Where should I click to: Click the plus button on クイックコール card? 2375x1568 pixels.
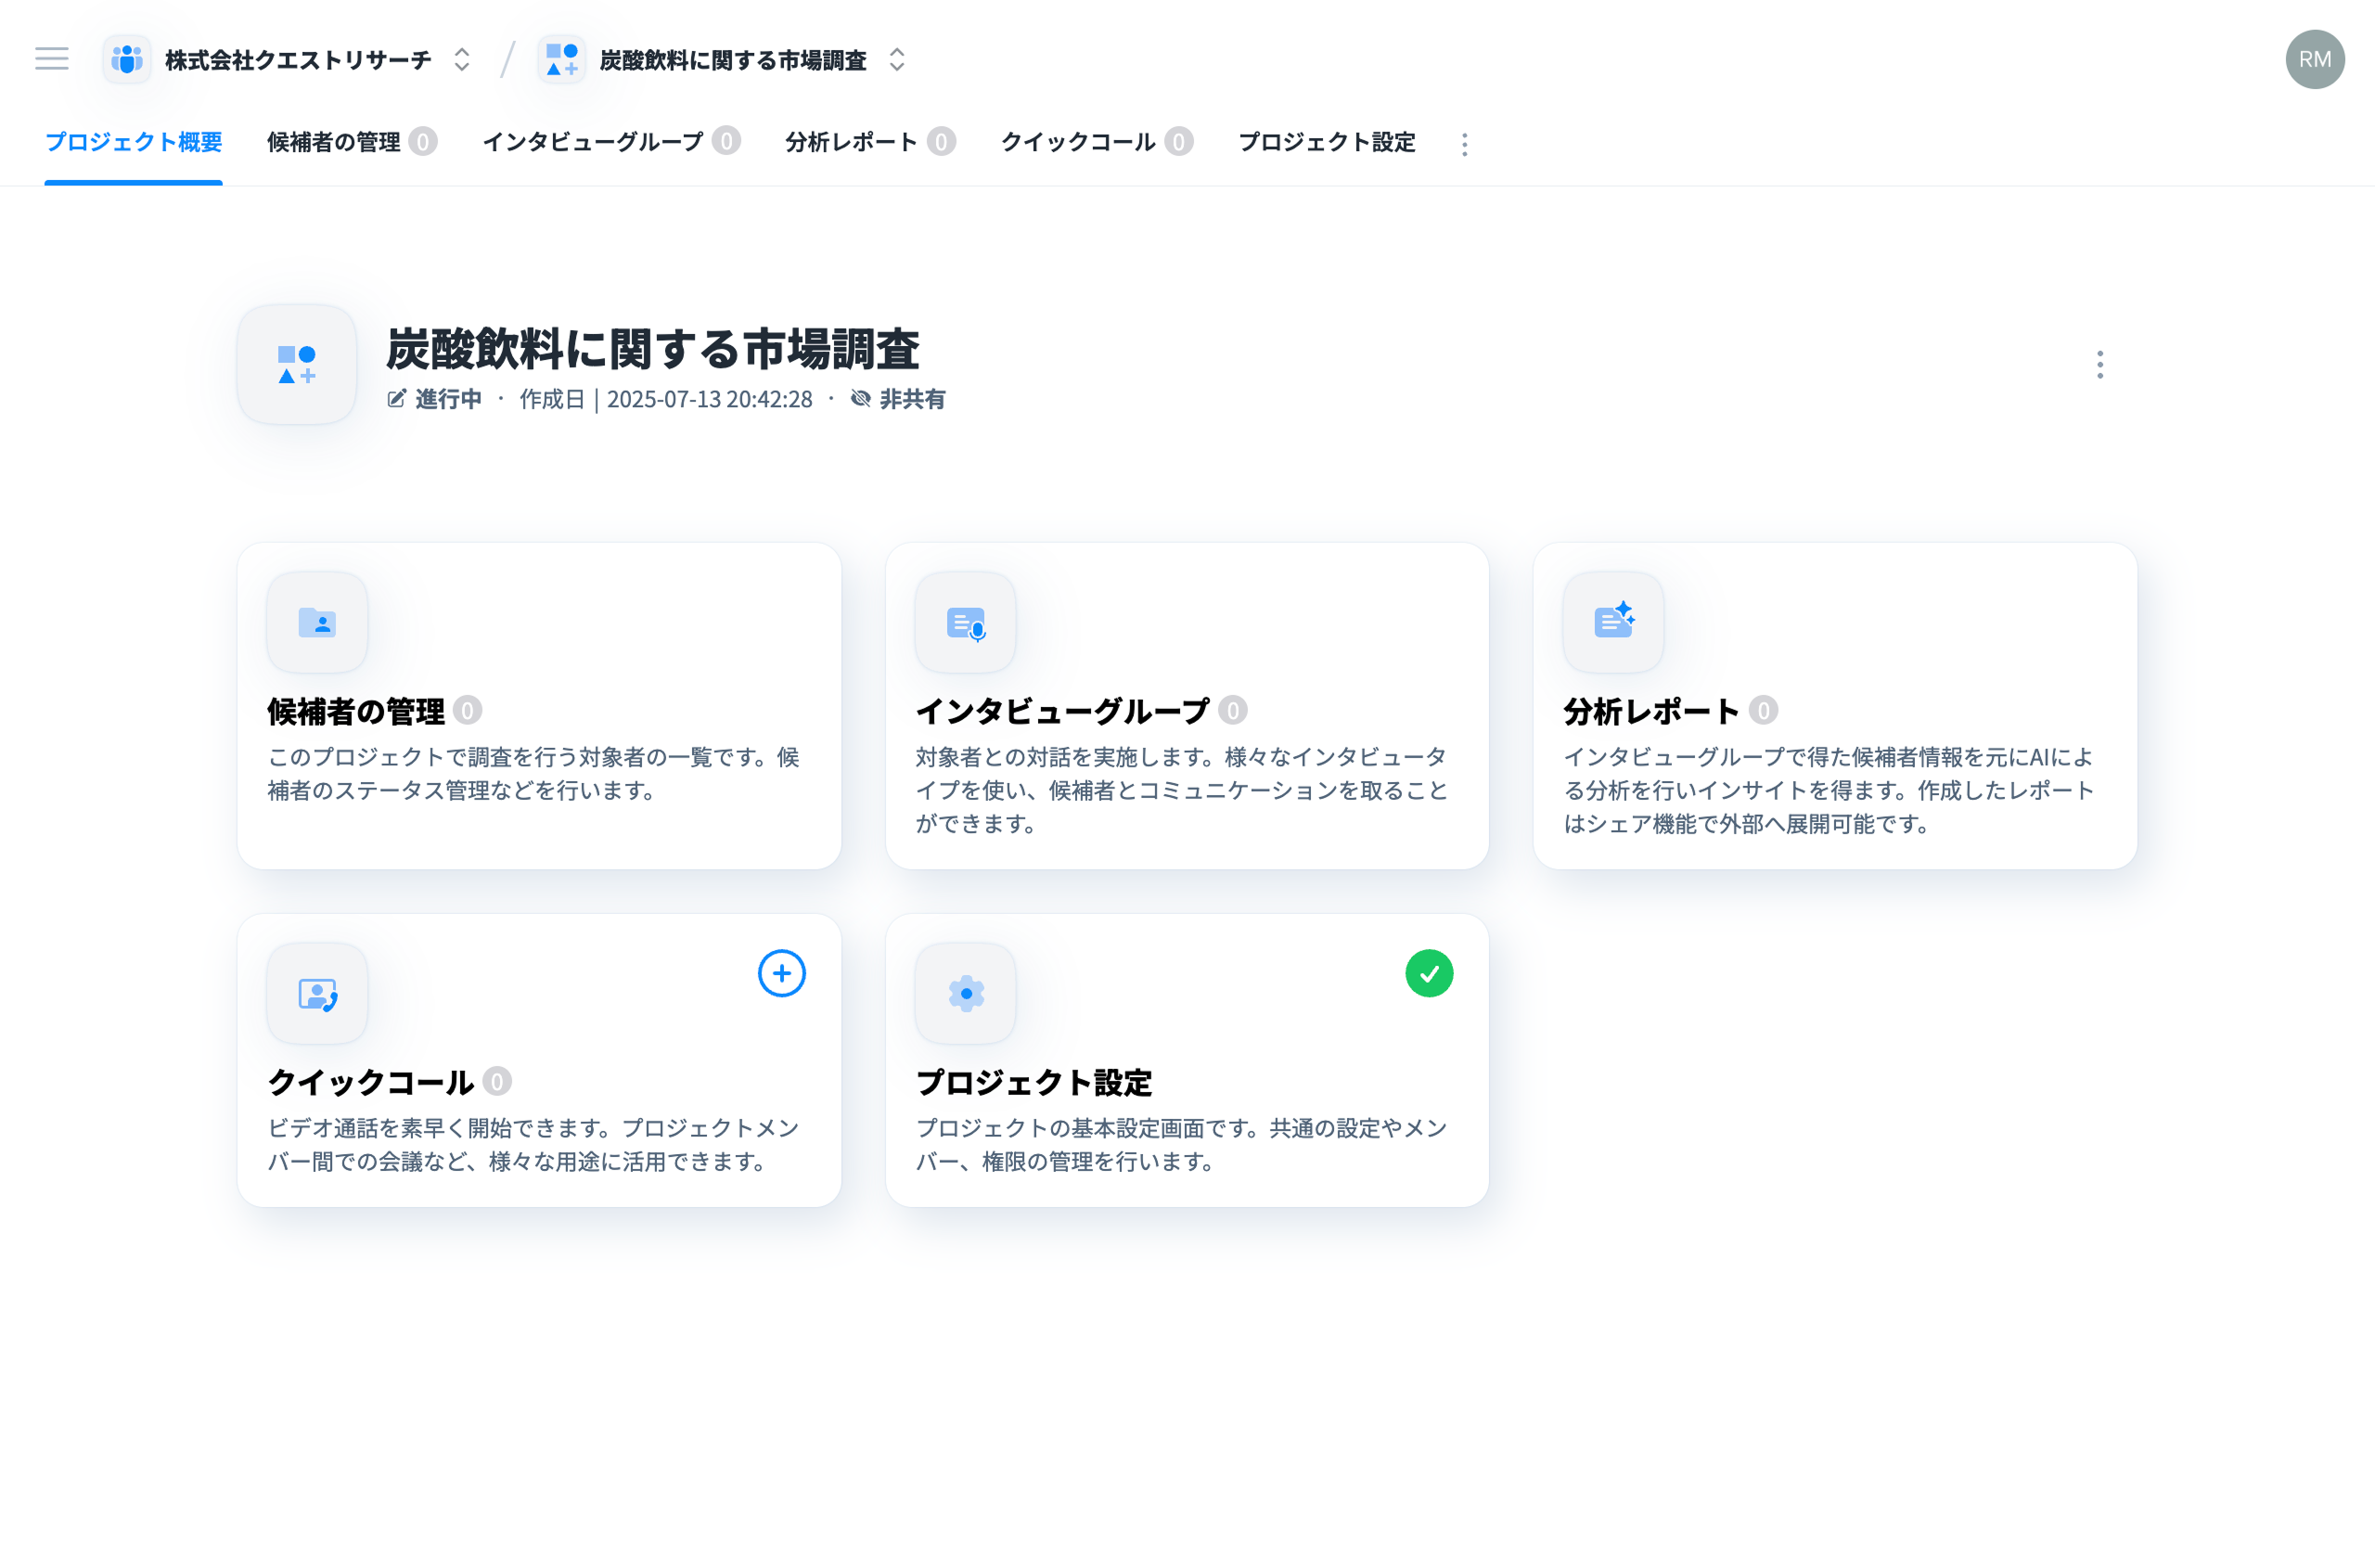781,973
